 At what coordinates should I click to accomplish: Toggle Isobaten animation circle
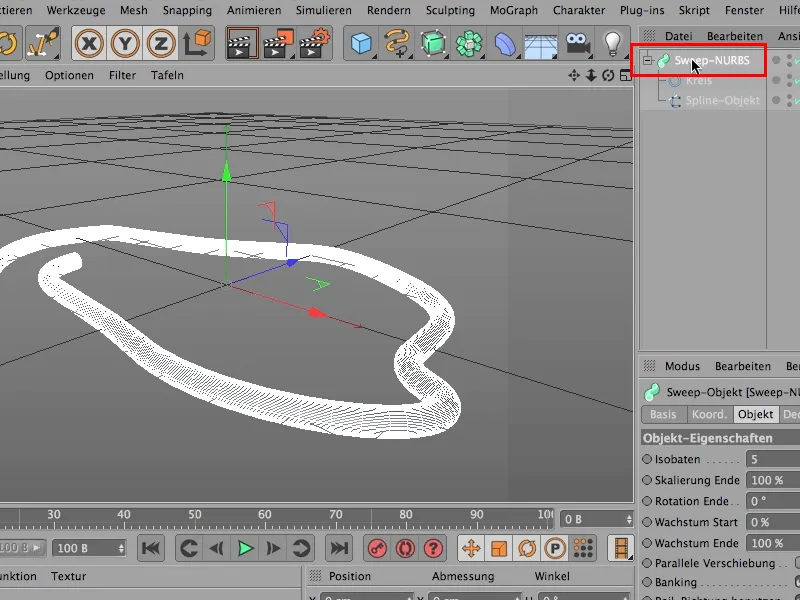[647, 459]
